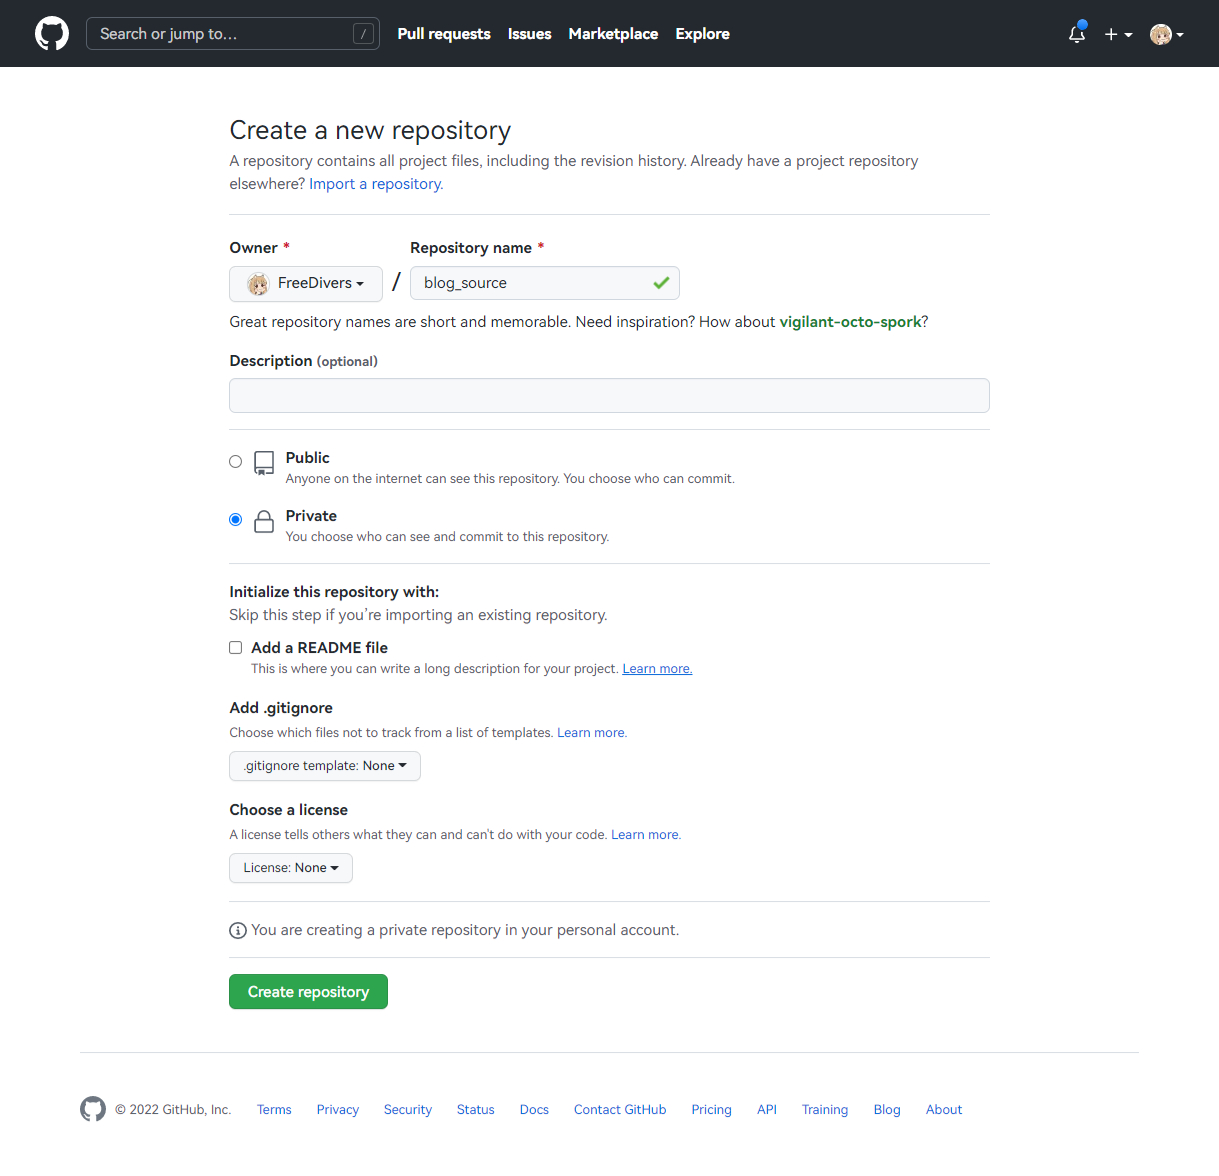Open the API footer link
Image resolution: width=1219 pixels, height=1176 pixels.
click(x=767, y=1110)
